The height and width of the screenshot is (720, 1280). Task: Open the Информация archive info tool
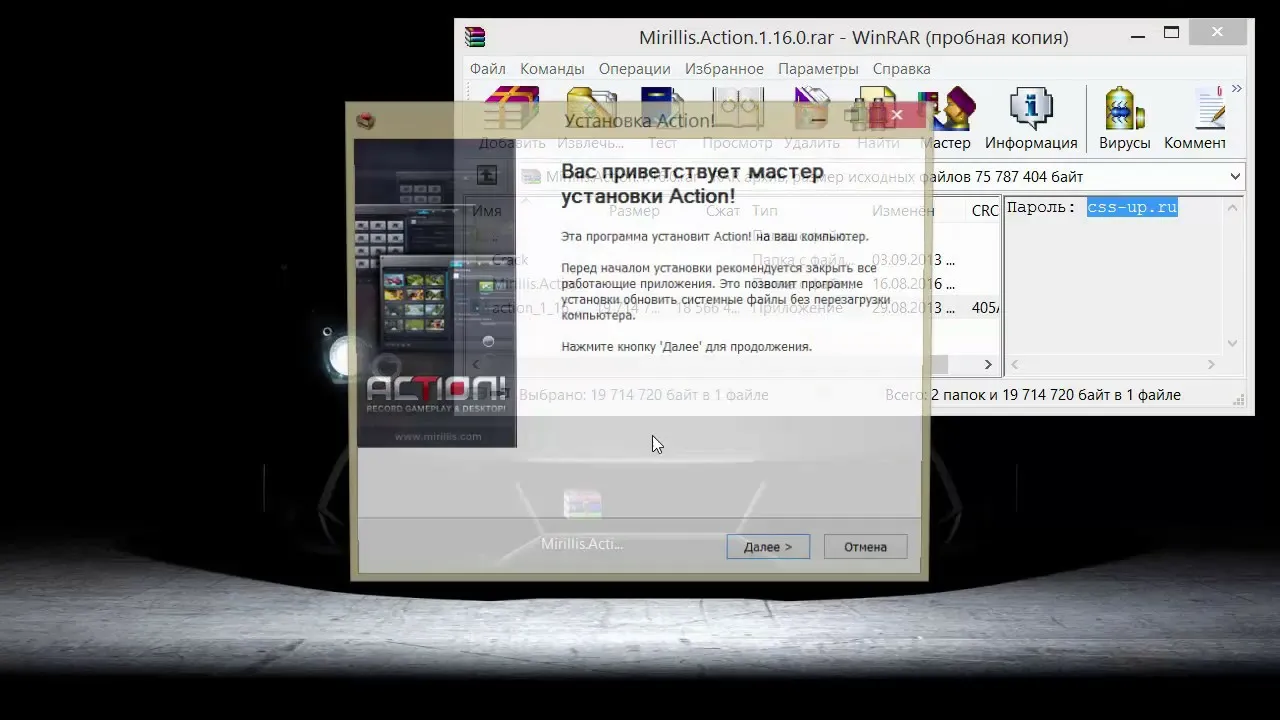(x=1030, y=118)
